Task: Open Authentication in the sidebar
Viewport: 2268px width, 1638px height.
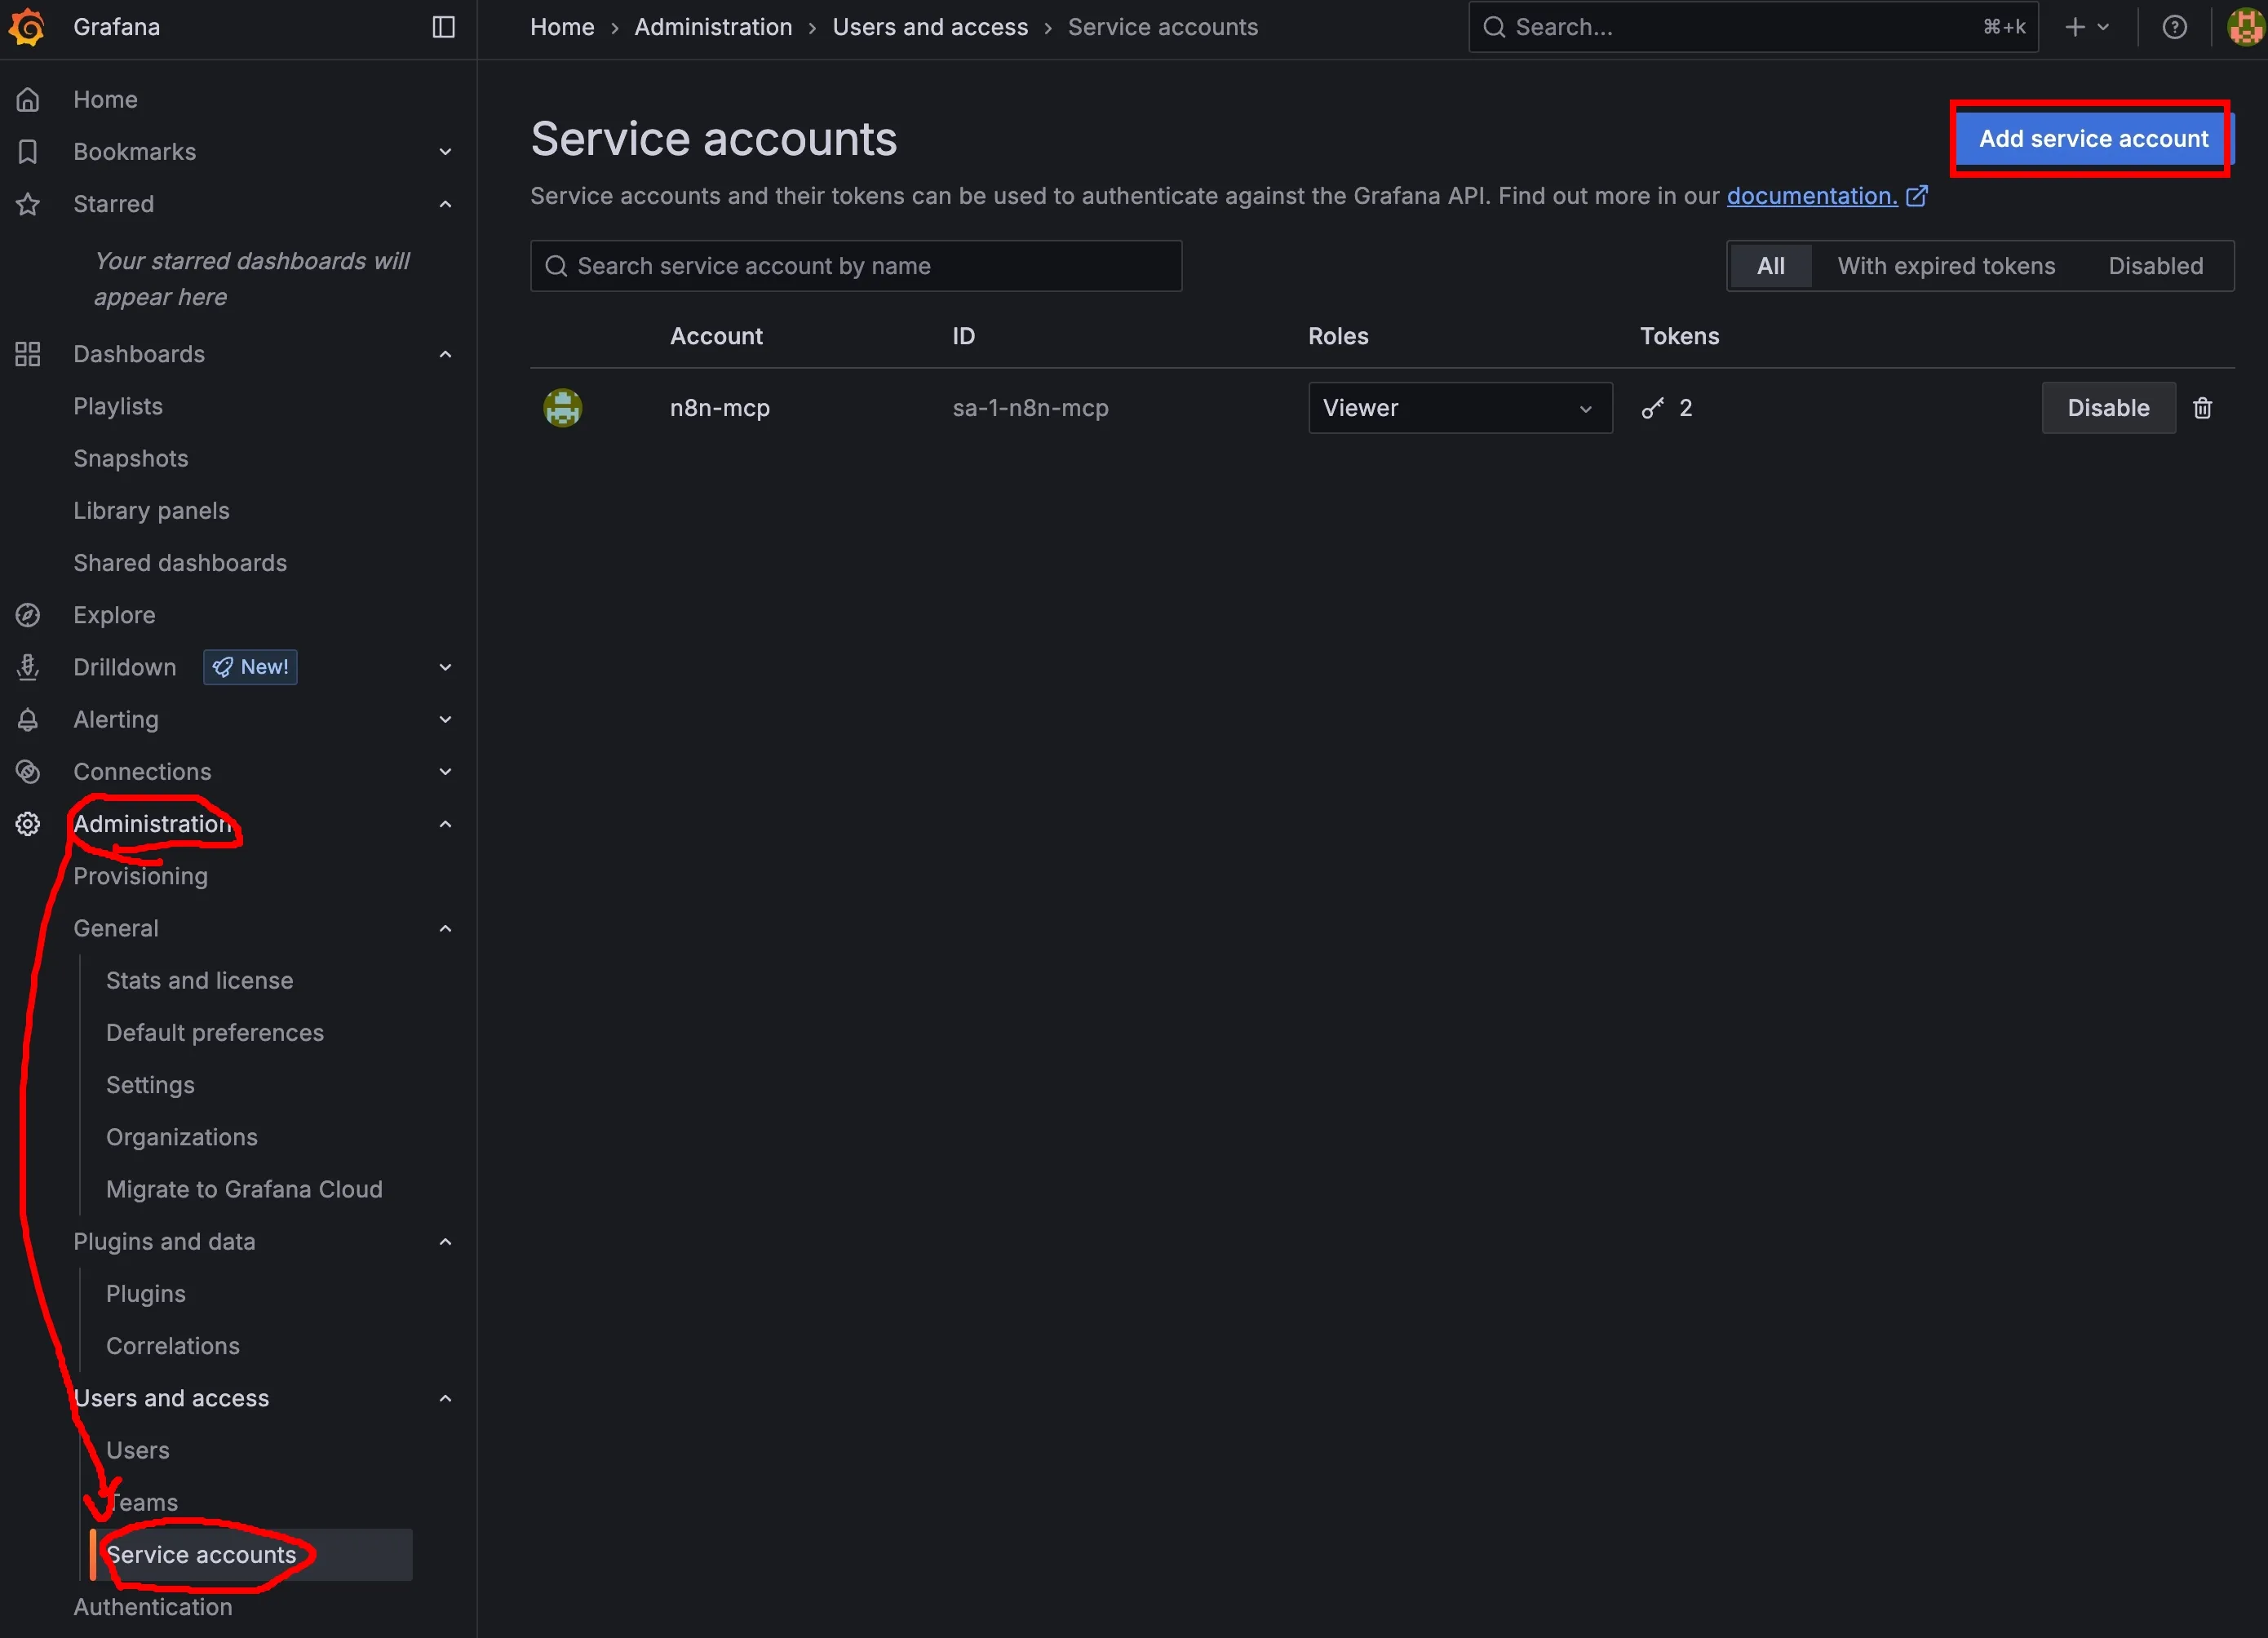Action: click(x=153, y=1607)
